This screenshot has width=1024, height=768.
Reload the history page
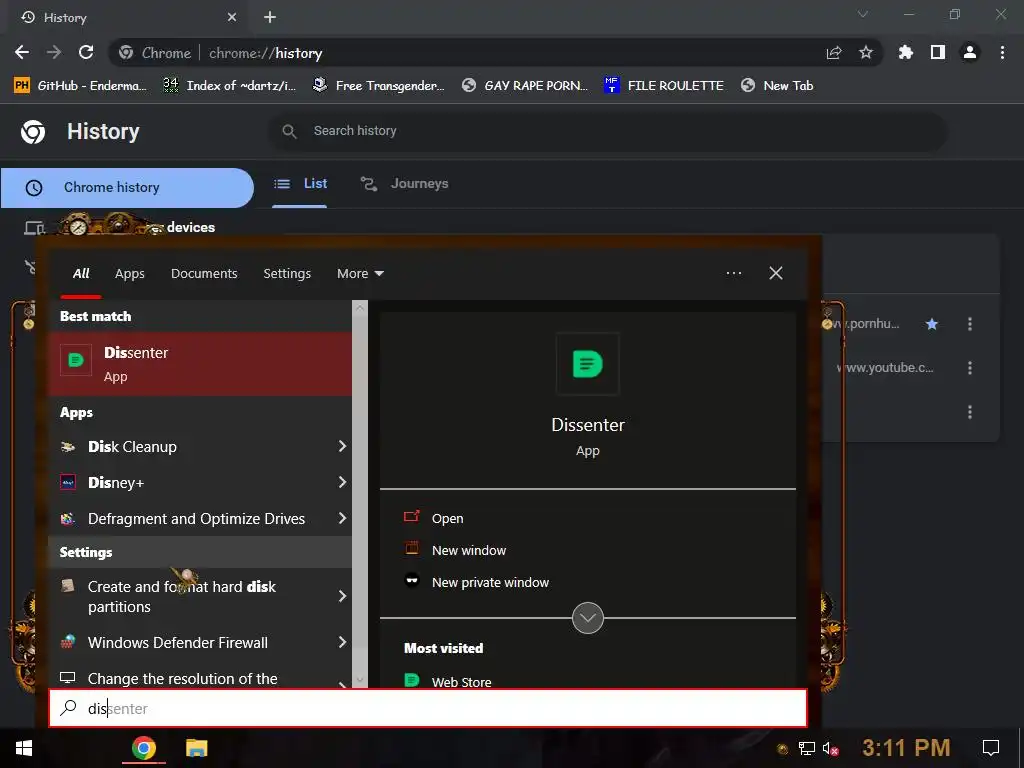click(x=86, y=52)
